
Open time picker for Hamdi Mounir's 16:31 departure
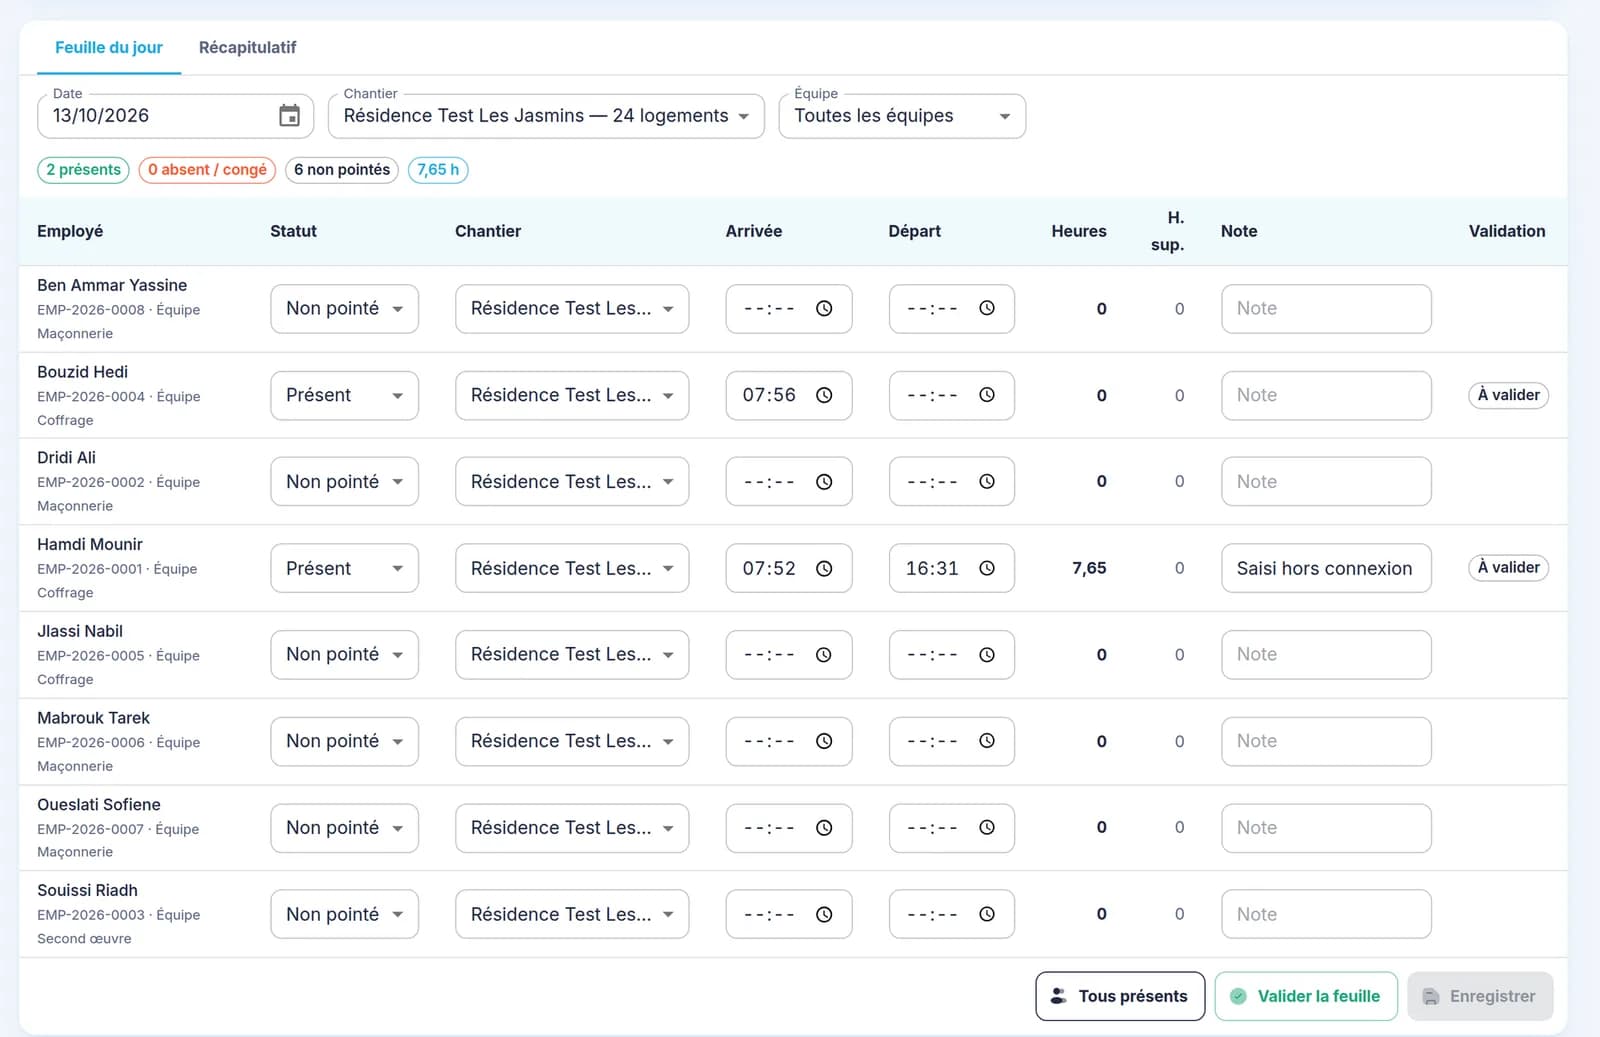(x=987, y=568)
